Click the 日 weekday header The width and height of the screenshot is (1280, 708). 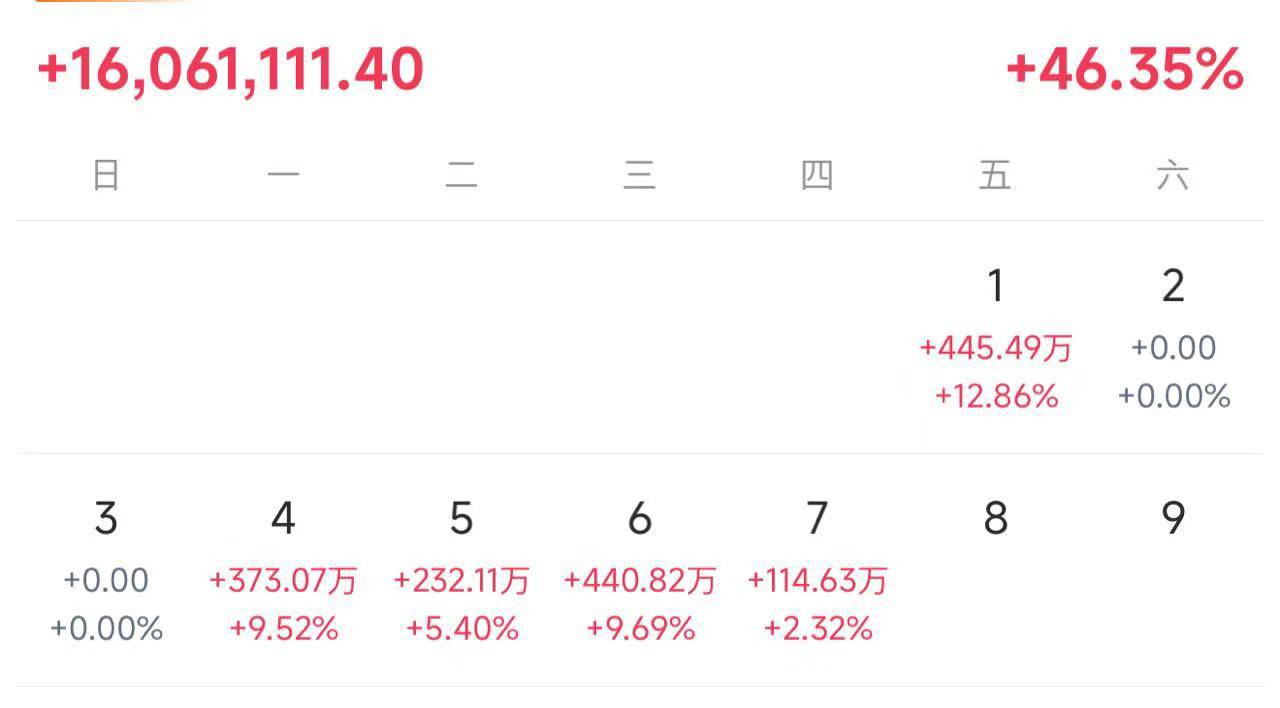click(x=106, y=175)
